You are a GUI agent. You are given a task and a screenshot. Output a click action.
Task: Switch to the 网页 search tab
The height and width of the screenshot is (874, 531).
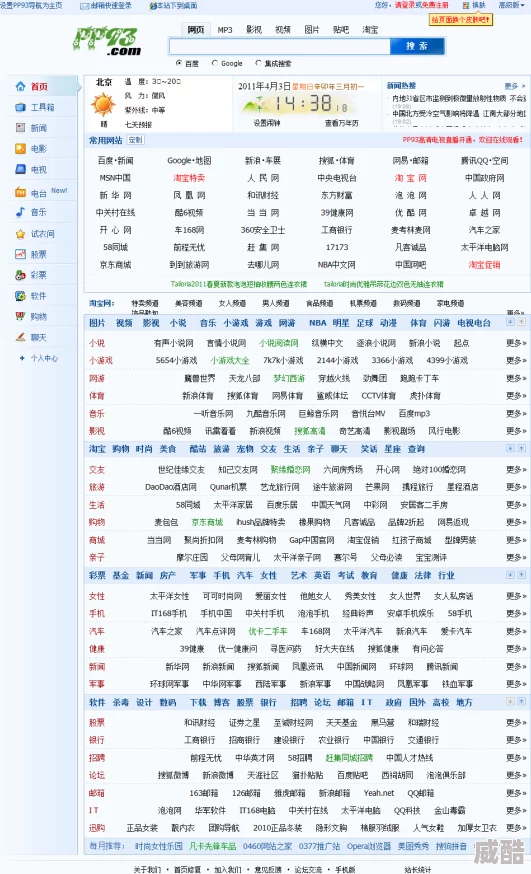(196, 30)
